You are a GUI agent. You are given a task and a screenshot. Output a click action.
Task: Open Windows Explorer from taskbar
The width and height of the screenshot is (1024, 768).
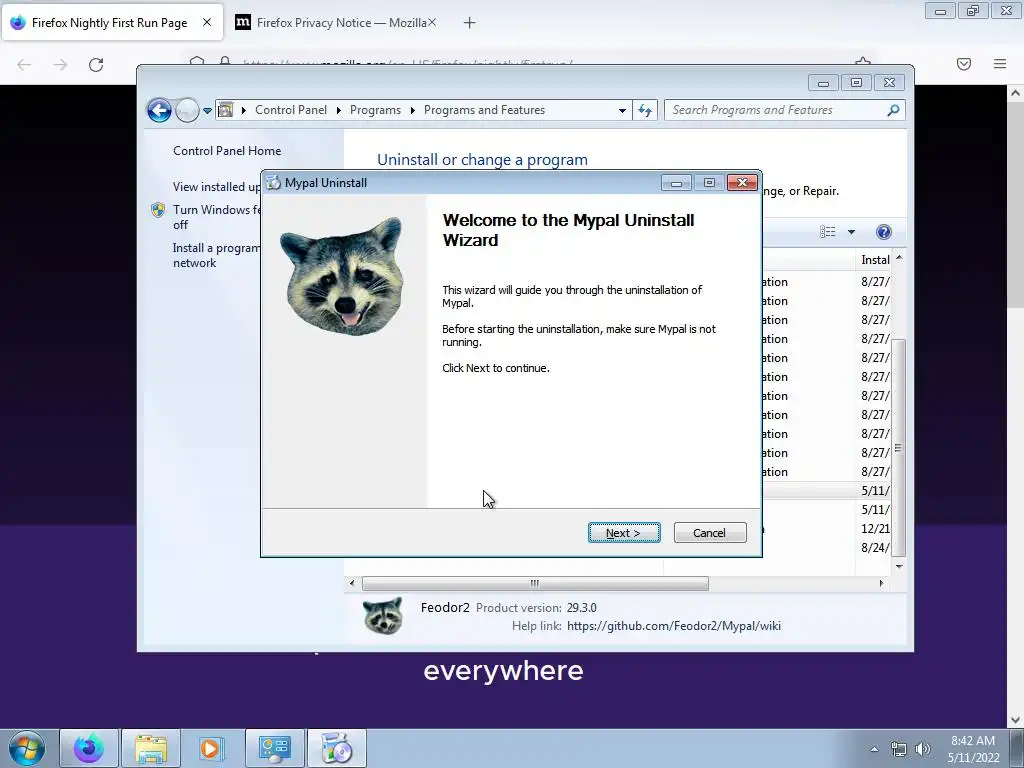pos(151,748)
